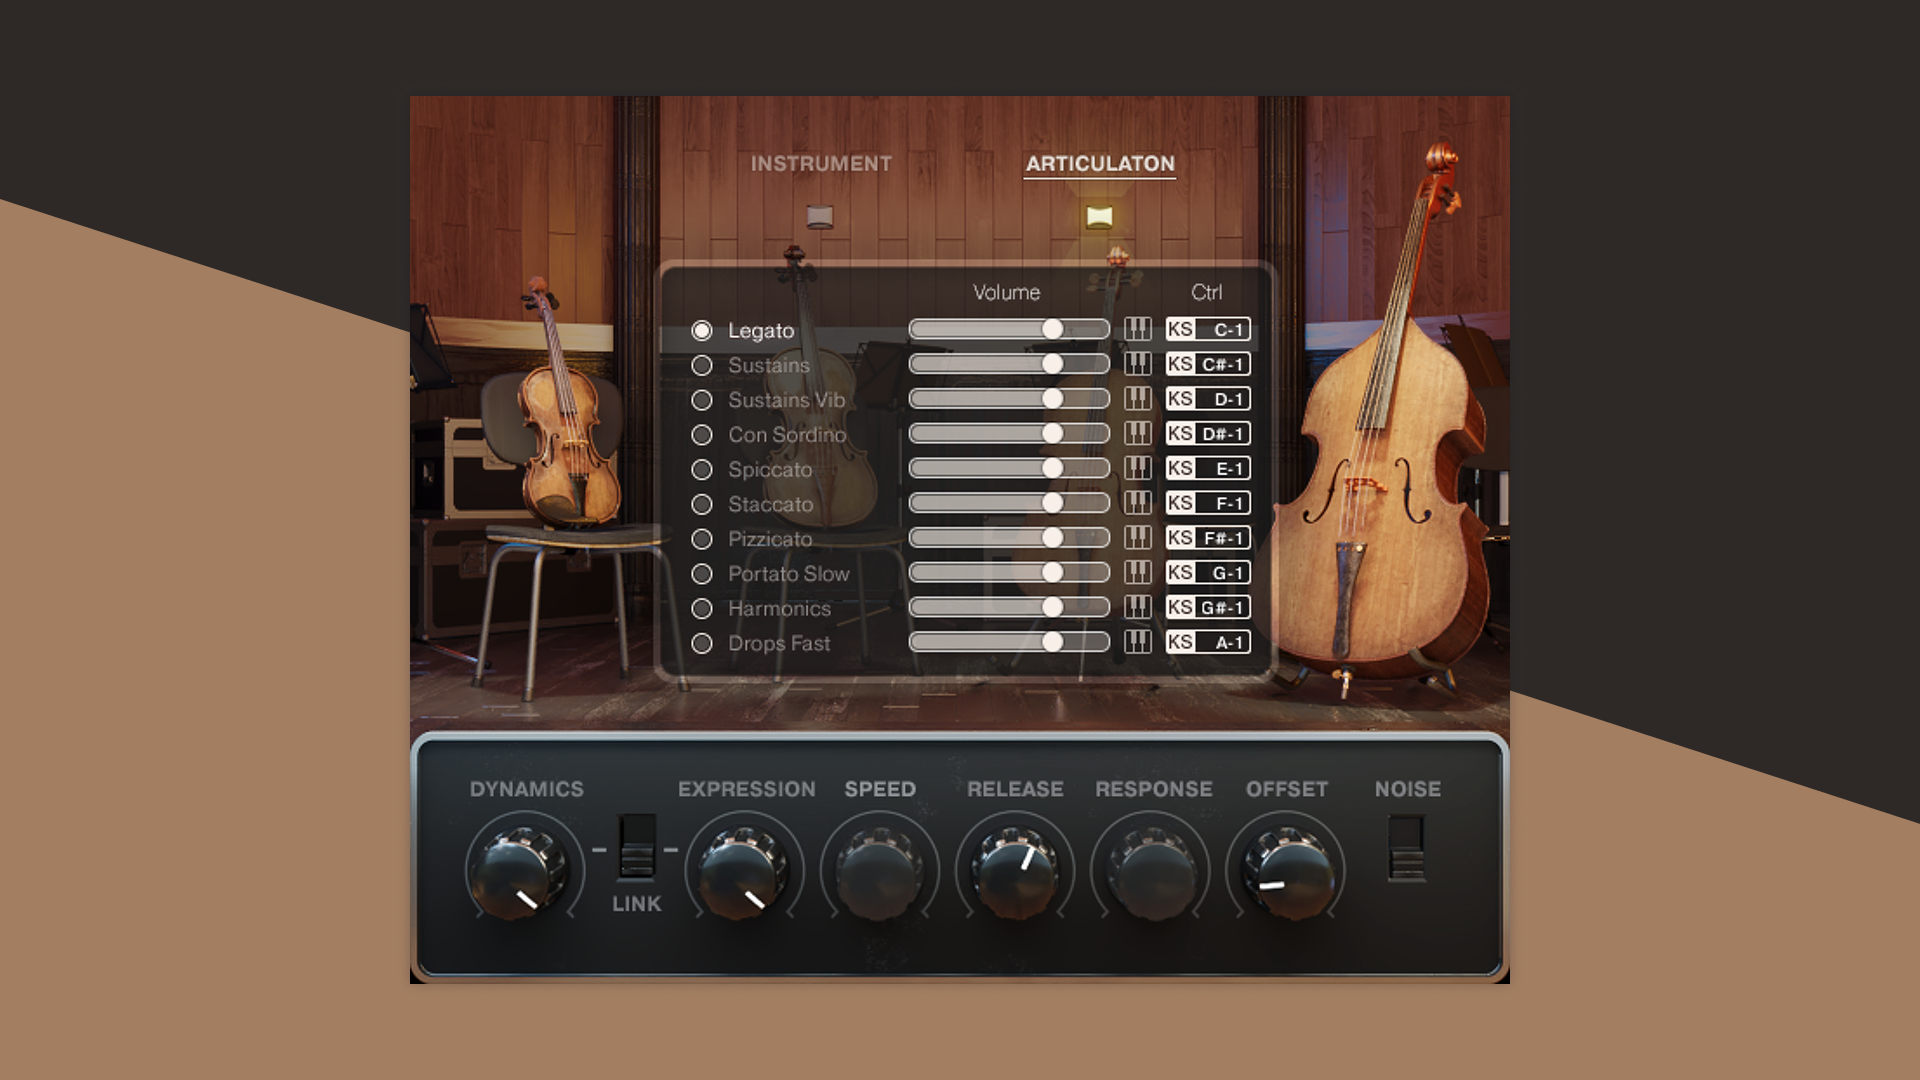
Task: Select the Staccato articulation radio button
Action: pyautogui.click(x=703, y=503)
